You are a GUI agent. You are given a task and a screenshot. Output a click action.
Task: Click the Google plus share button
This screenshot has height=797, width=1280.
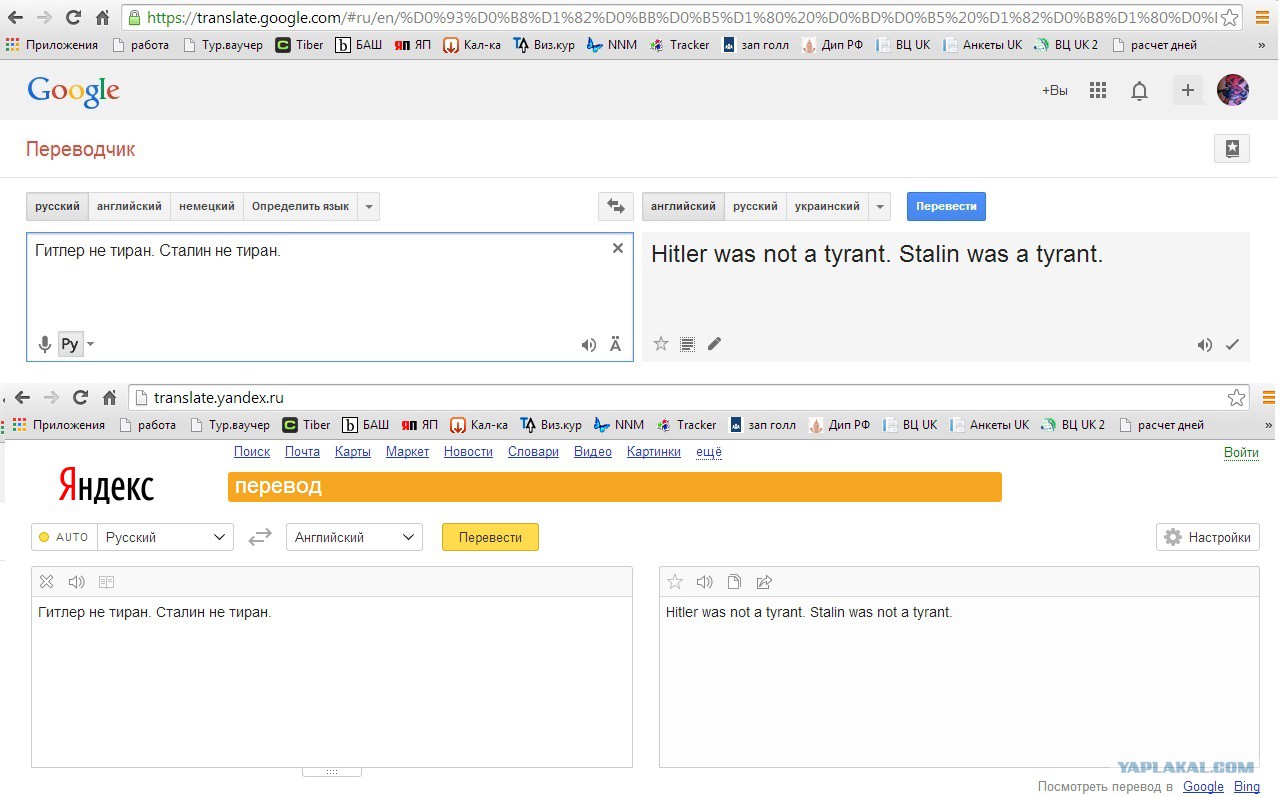pyautogui.click(x=1188, y=90)
